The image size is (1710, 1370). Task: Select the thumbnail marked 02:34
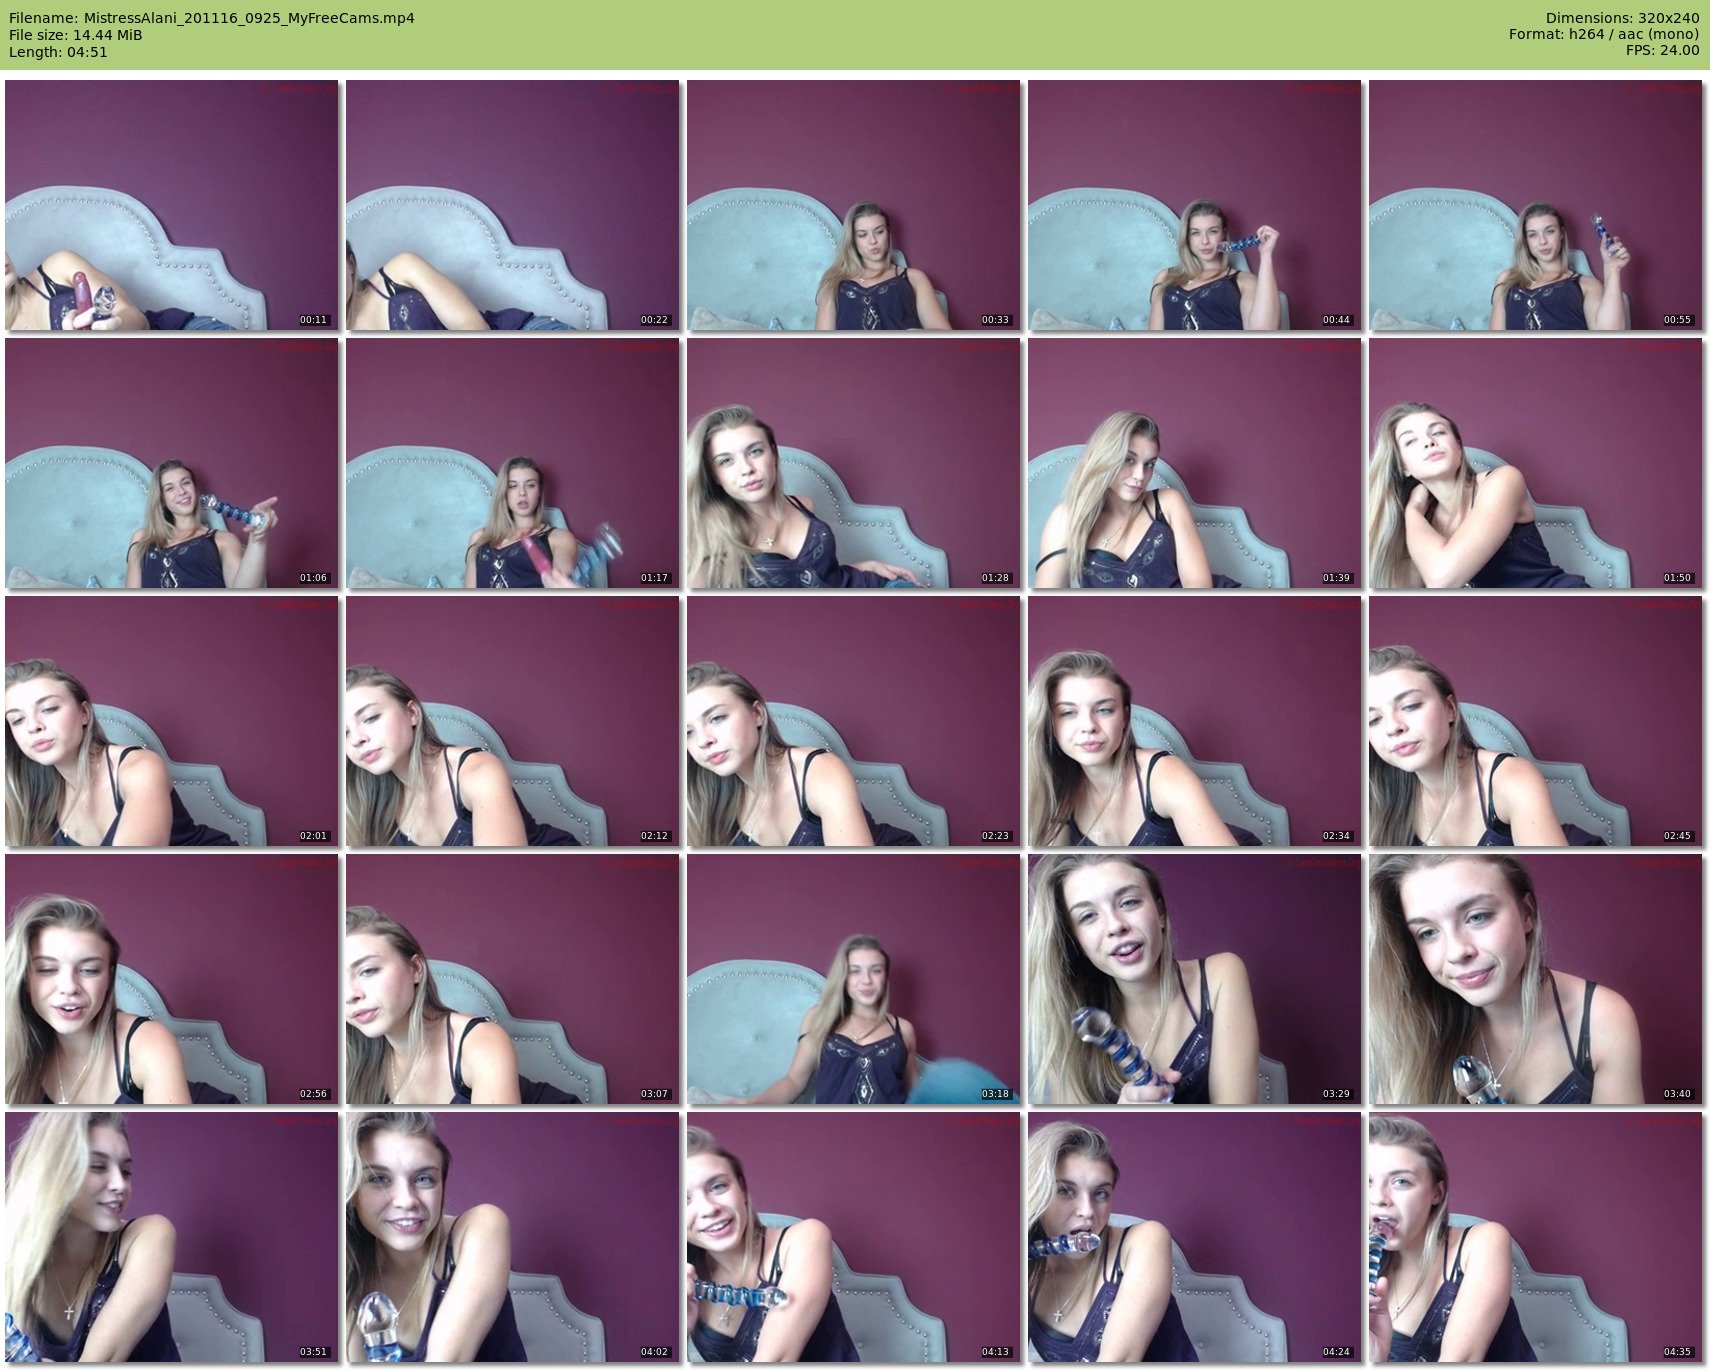click(x=1195, y=721)
